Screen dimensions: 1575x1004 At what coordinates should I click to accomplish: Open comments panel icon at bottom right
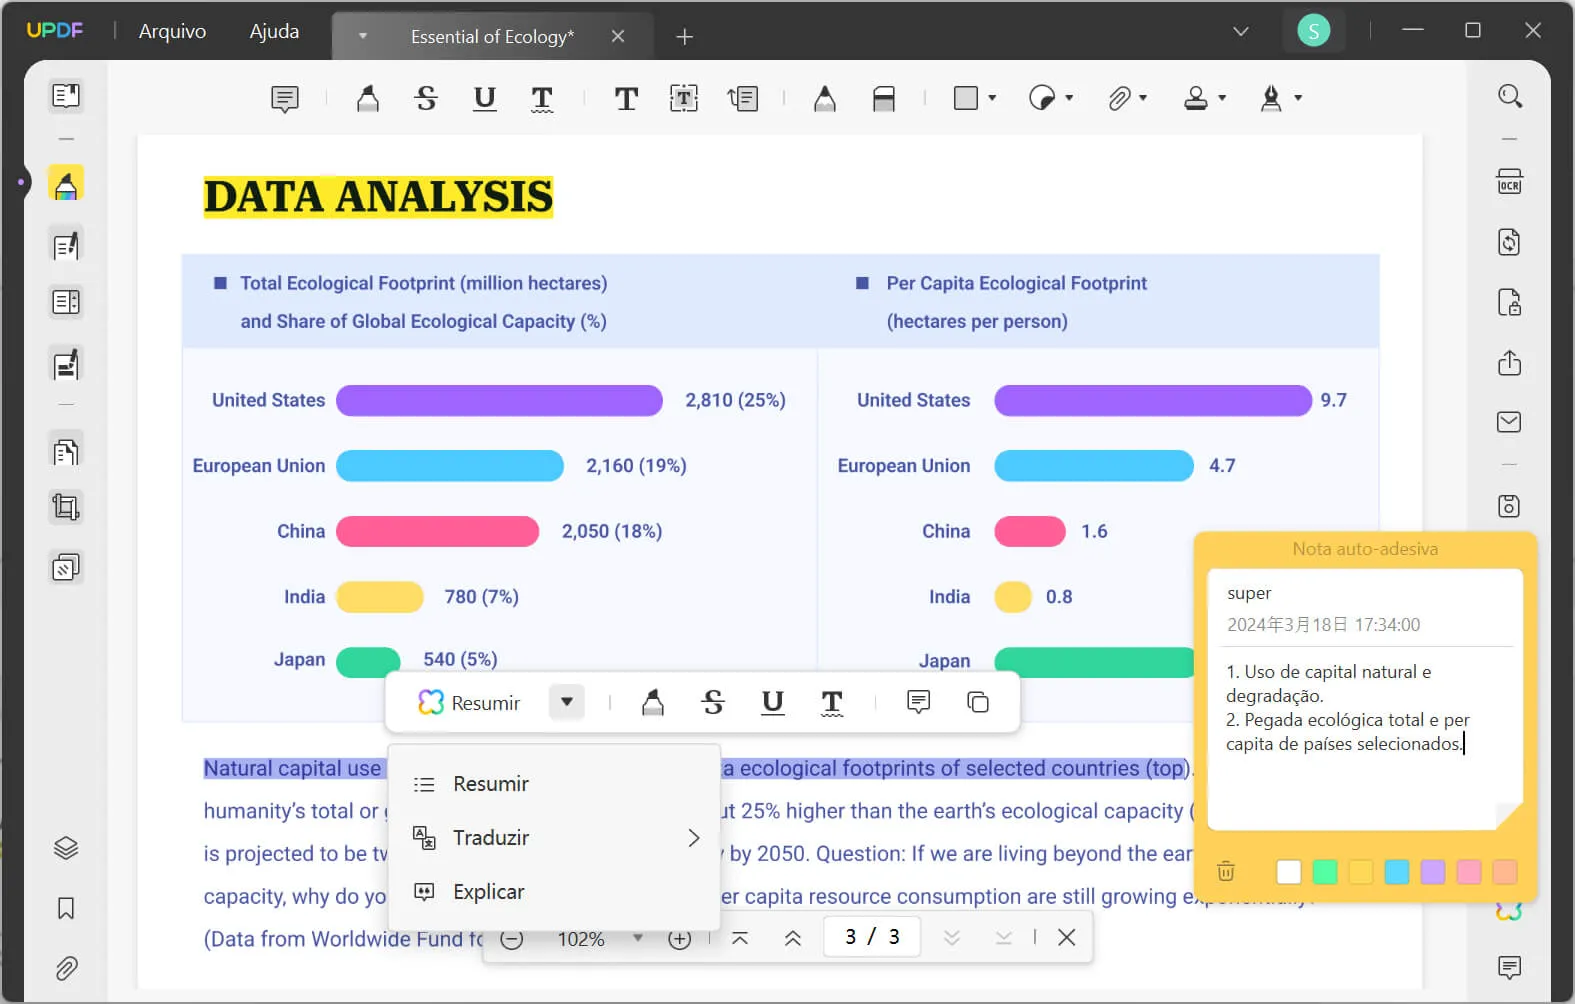[x=1510, y=967]
